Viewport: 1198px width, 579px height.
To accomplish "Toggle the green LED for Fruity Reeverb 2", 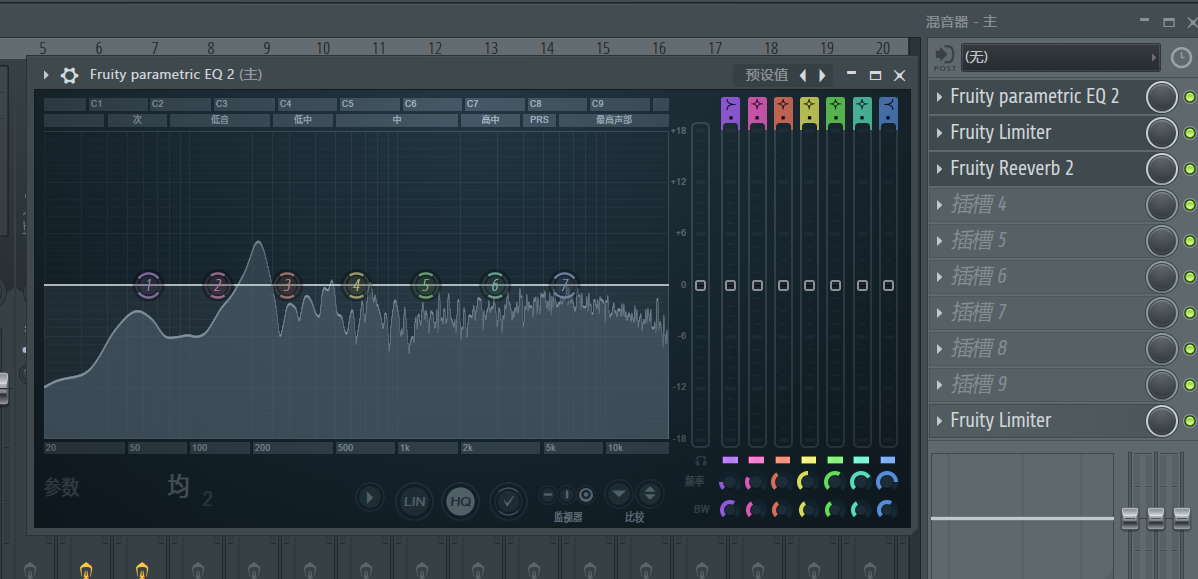I will pyautogui.click(x=1190, y=169).
